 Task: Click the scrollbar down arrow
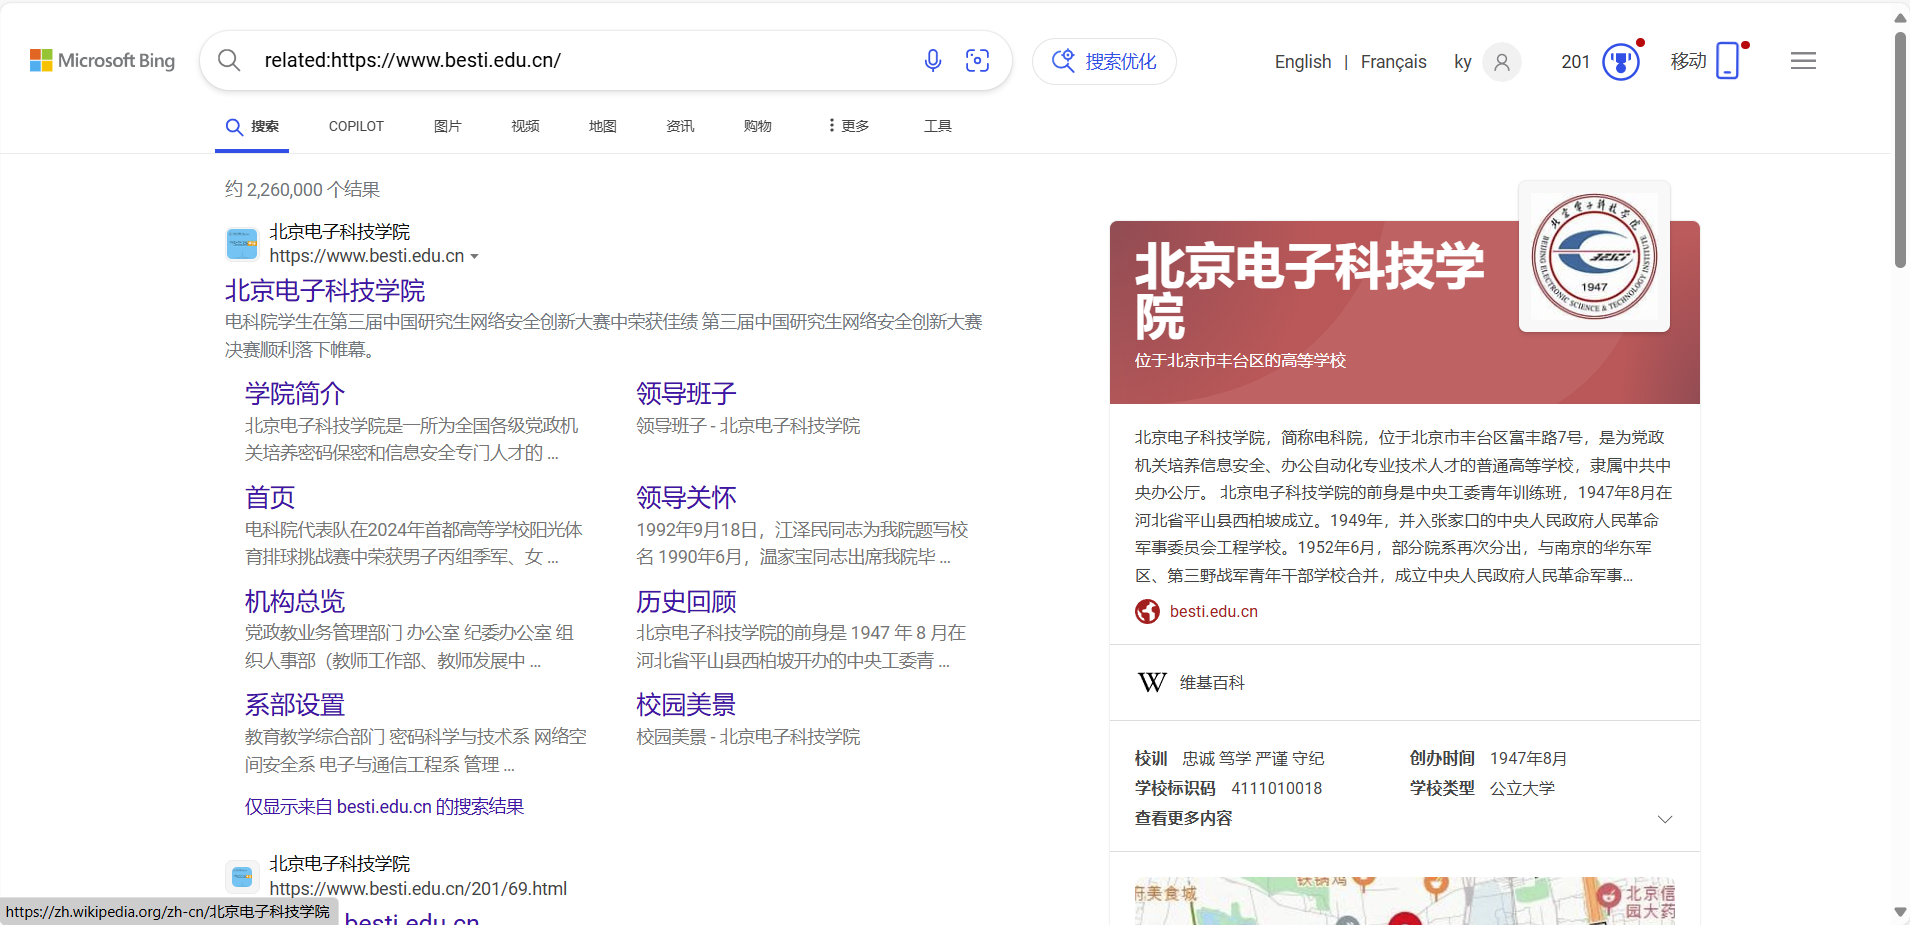pos(1900,912)
